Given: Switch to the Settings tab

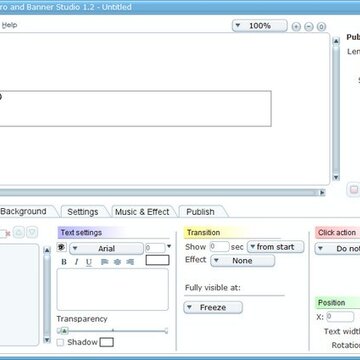Looking at the screenshot, I should tap(83, 212).
